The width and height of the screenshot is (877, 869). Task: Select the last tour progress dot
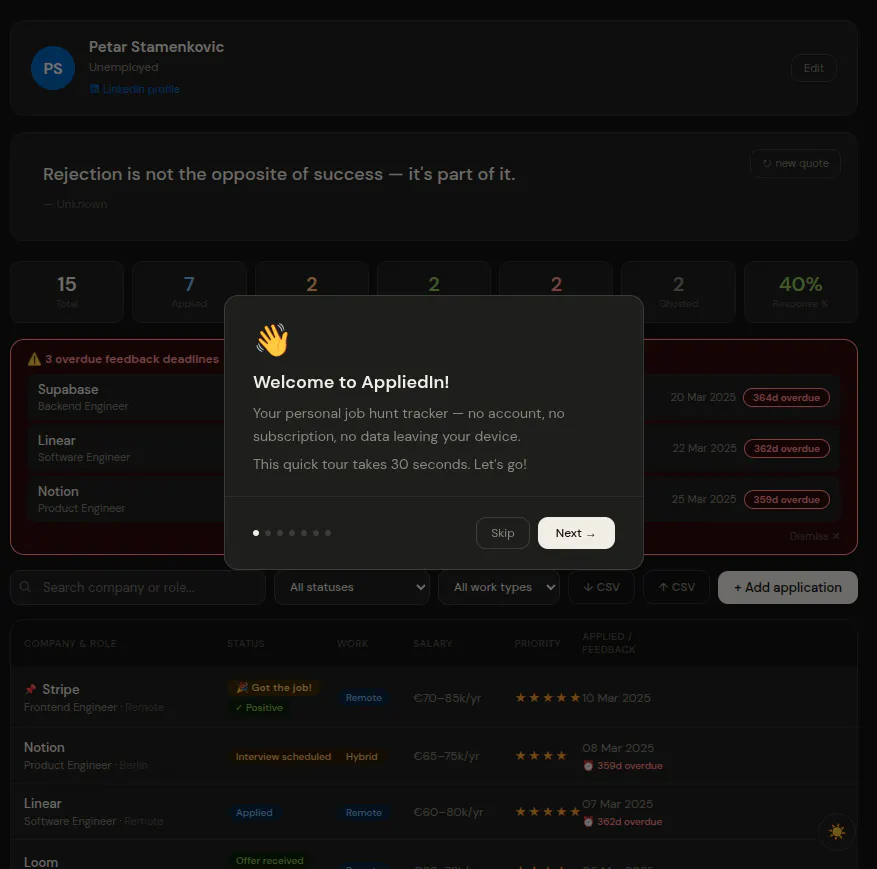point(328,533)
